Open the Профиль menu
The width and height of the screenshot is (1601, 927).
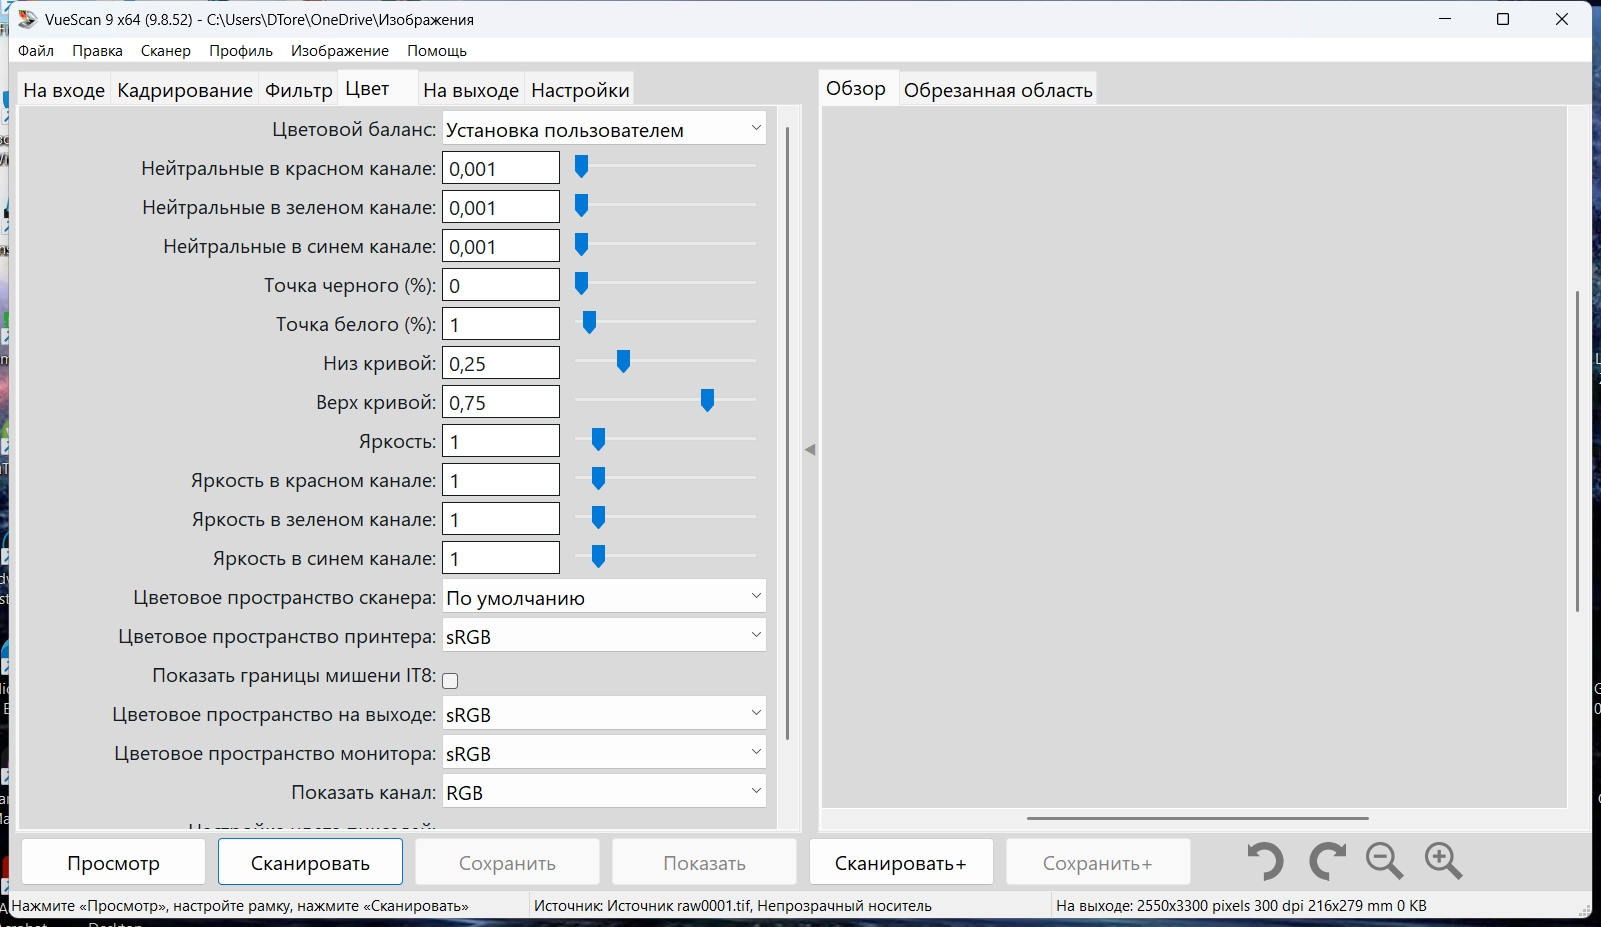click(x=241, y=50)
